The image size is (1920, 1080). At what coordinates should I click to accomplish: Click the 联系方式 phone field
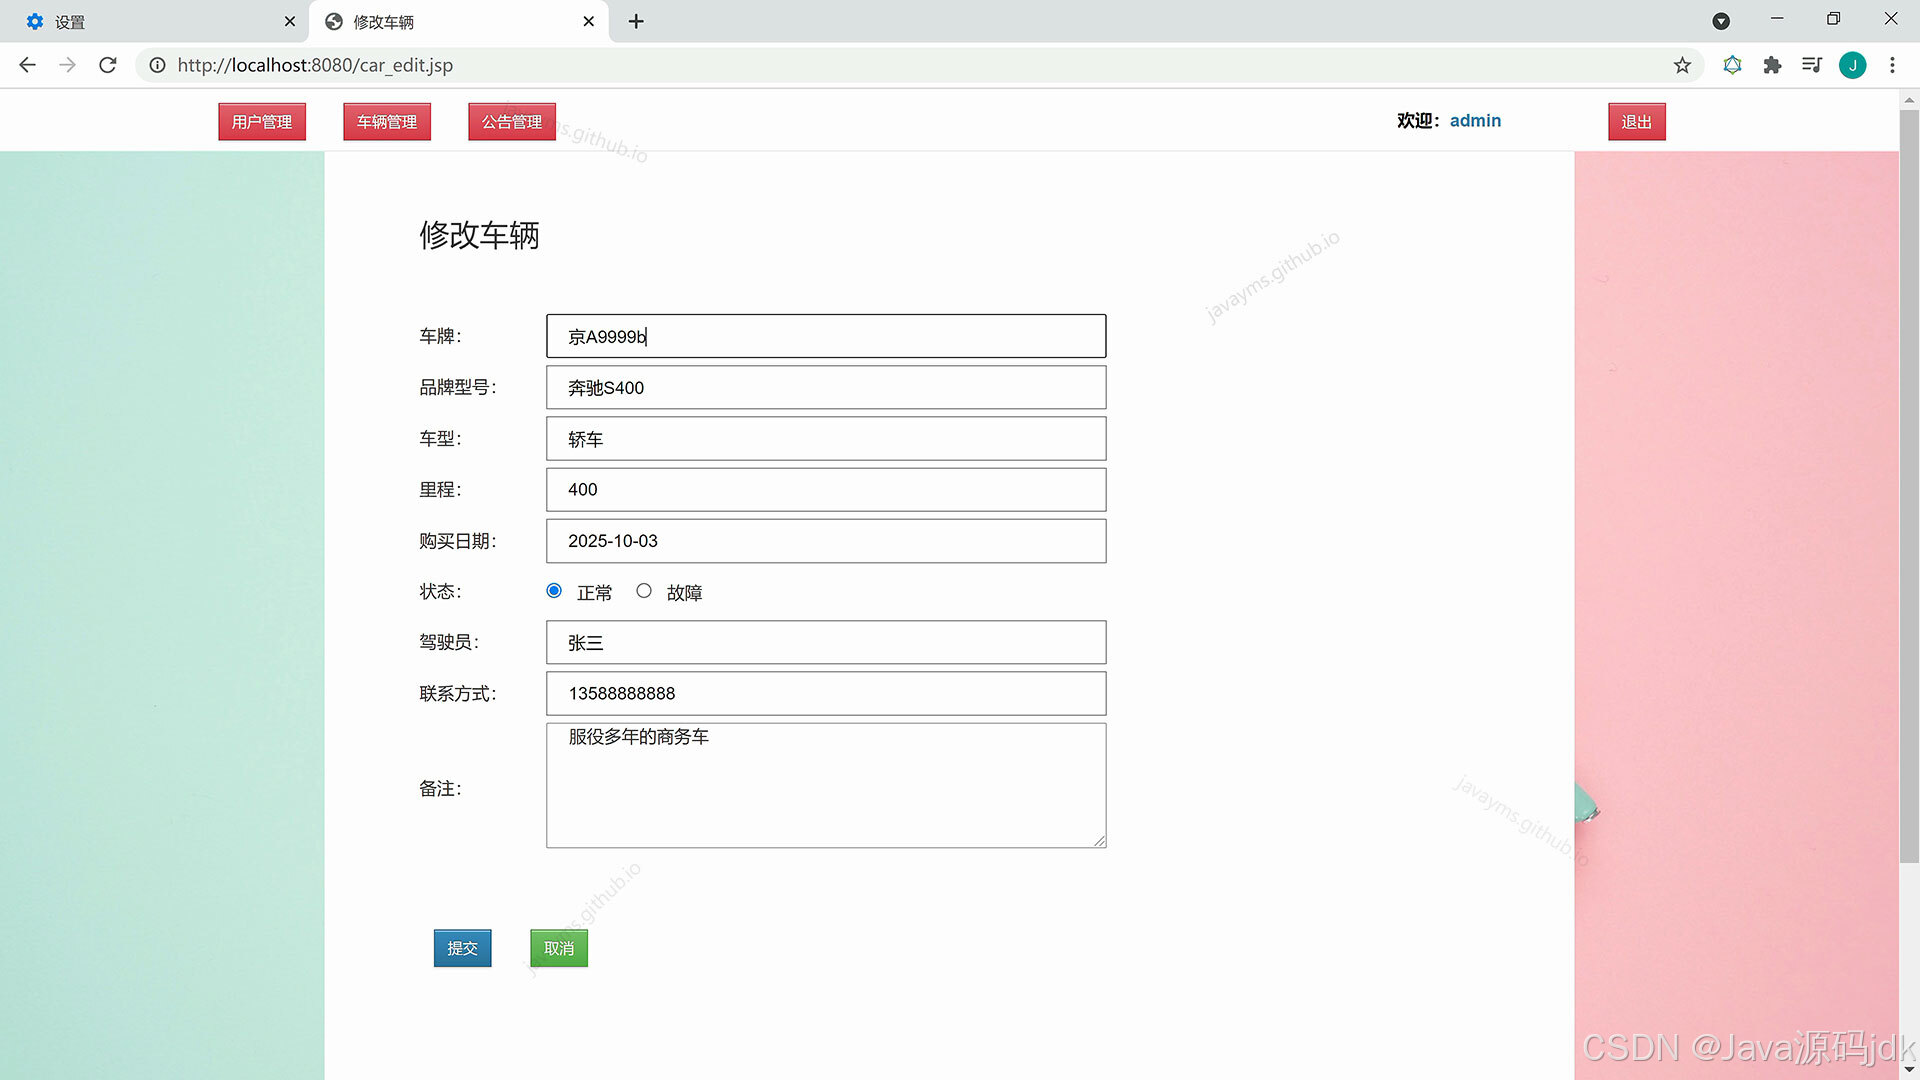[x=826, y=694]
